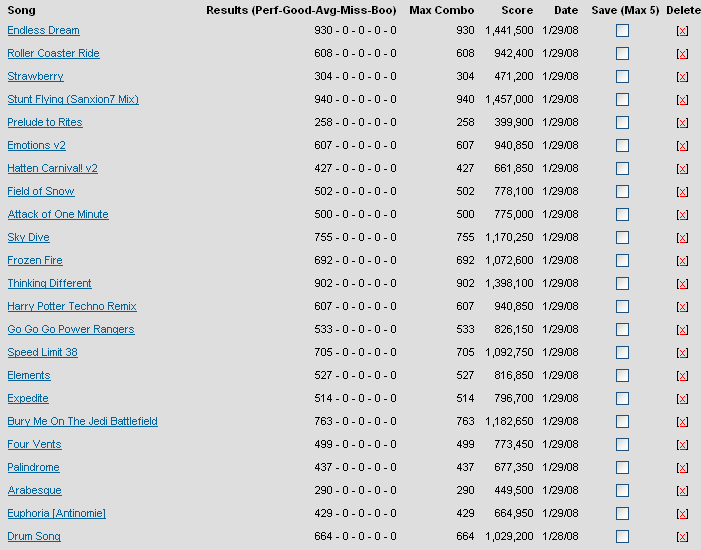Open the Emotions v2 song page

[36, 146]
